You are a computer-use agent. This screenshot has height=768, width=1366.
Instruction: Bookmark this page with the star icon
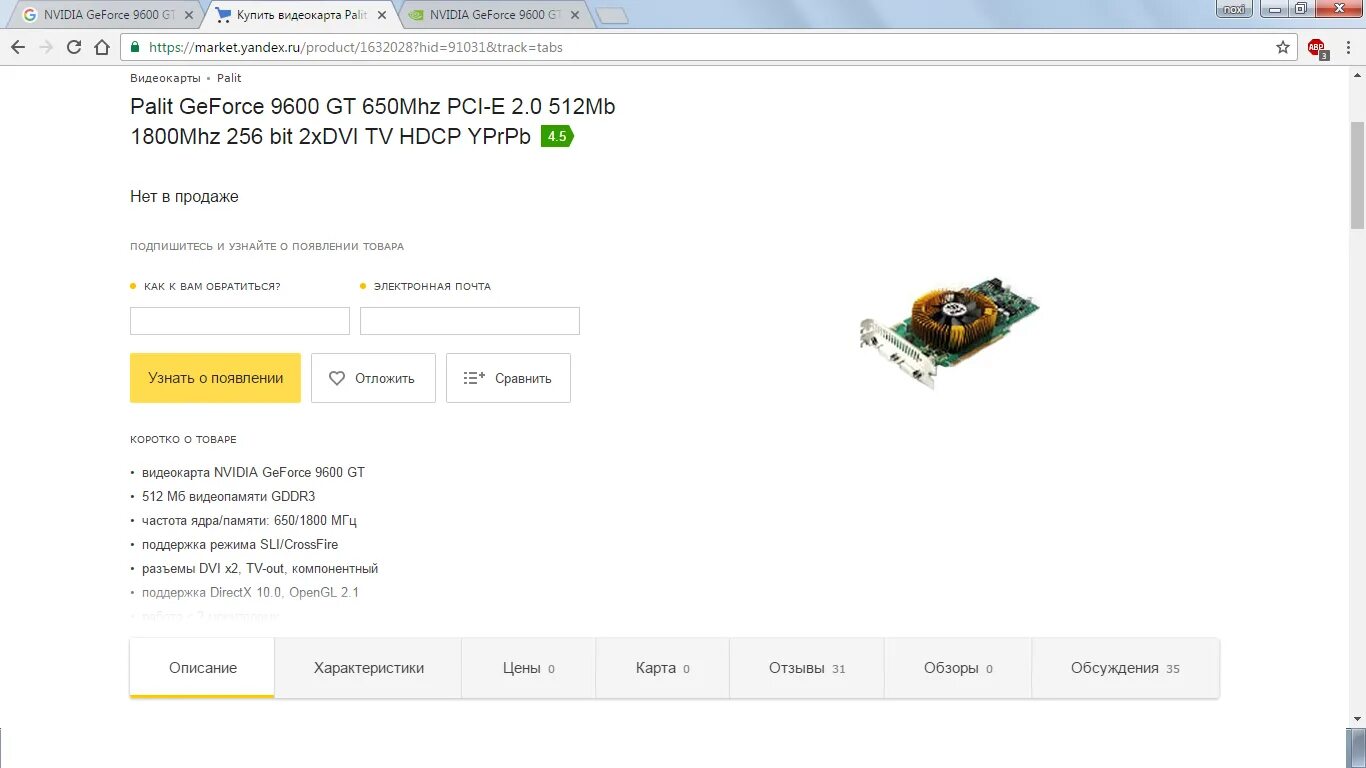click(1283, 47)
